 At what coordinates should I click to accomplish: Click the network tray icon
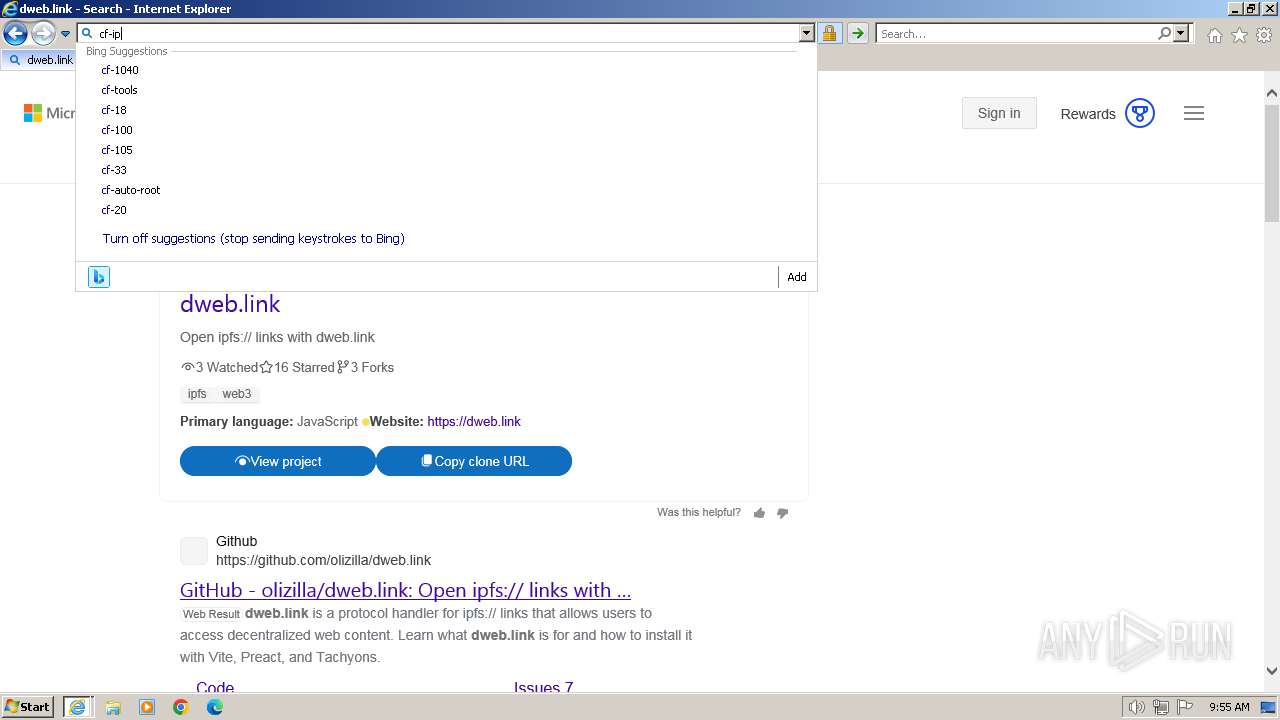click(1161, 707)
